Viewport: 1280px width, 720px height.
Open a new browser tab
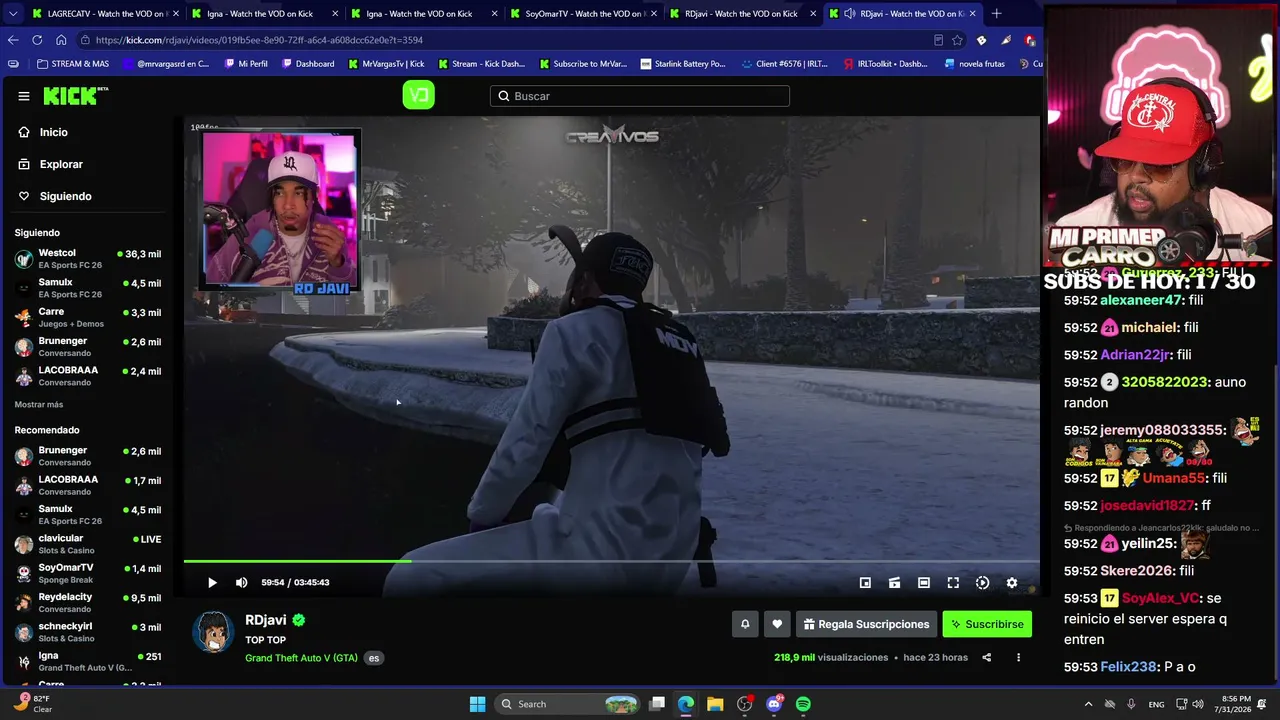click(x=996, y=14)
